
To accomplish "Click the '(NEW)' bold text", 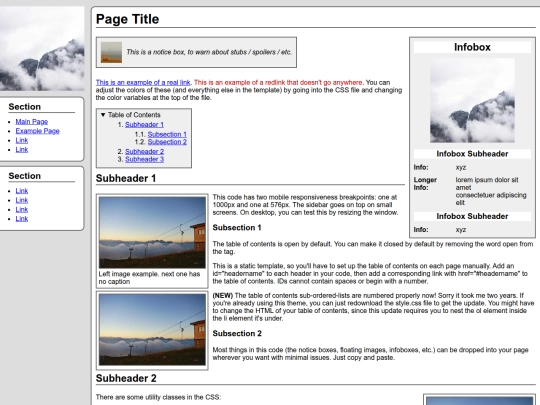I will coord(222,296).
